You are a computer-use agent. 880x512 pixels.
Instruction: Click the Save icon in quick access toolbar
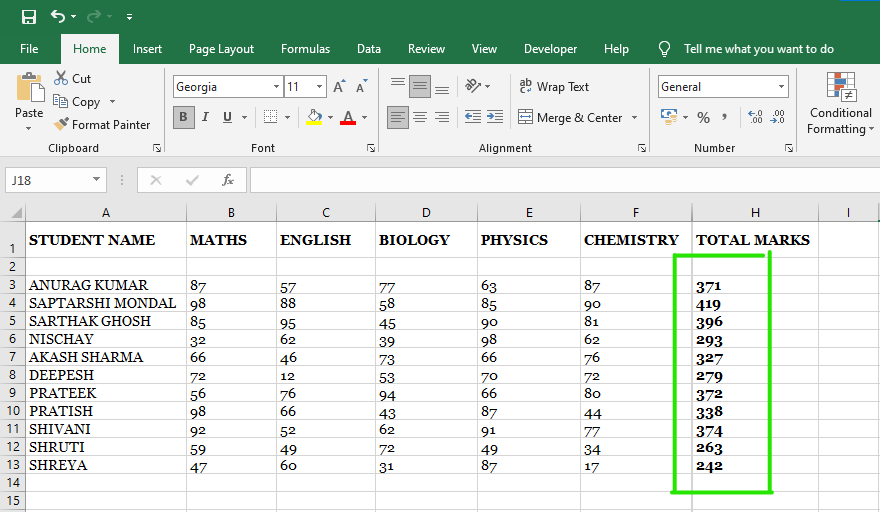pos(28,17)
